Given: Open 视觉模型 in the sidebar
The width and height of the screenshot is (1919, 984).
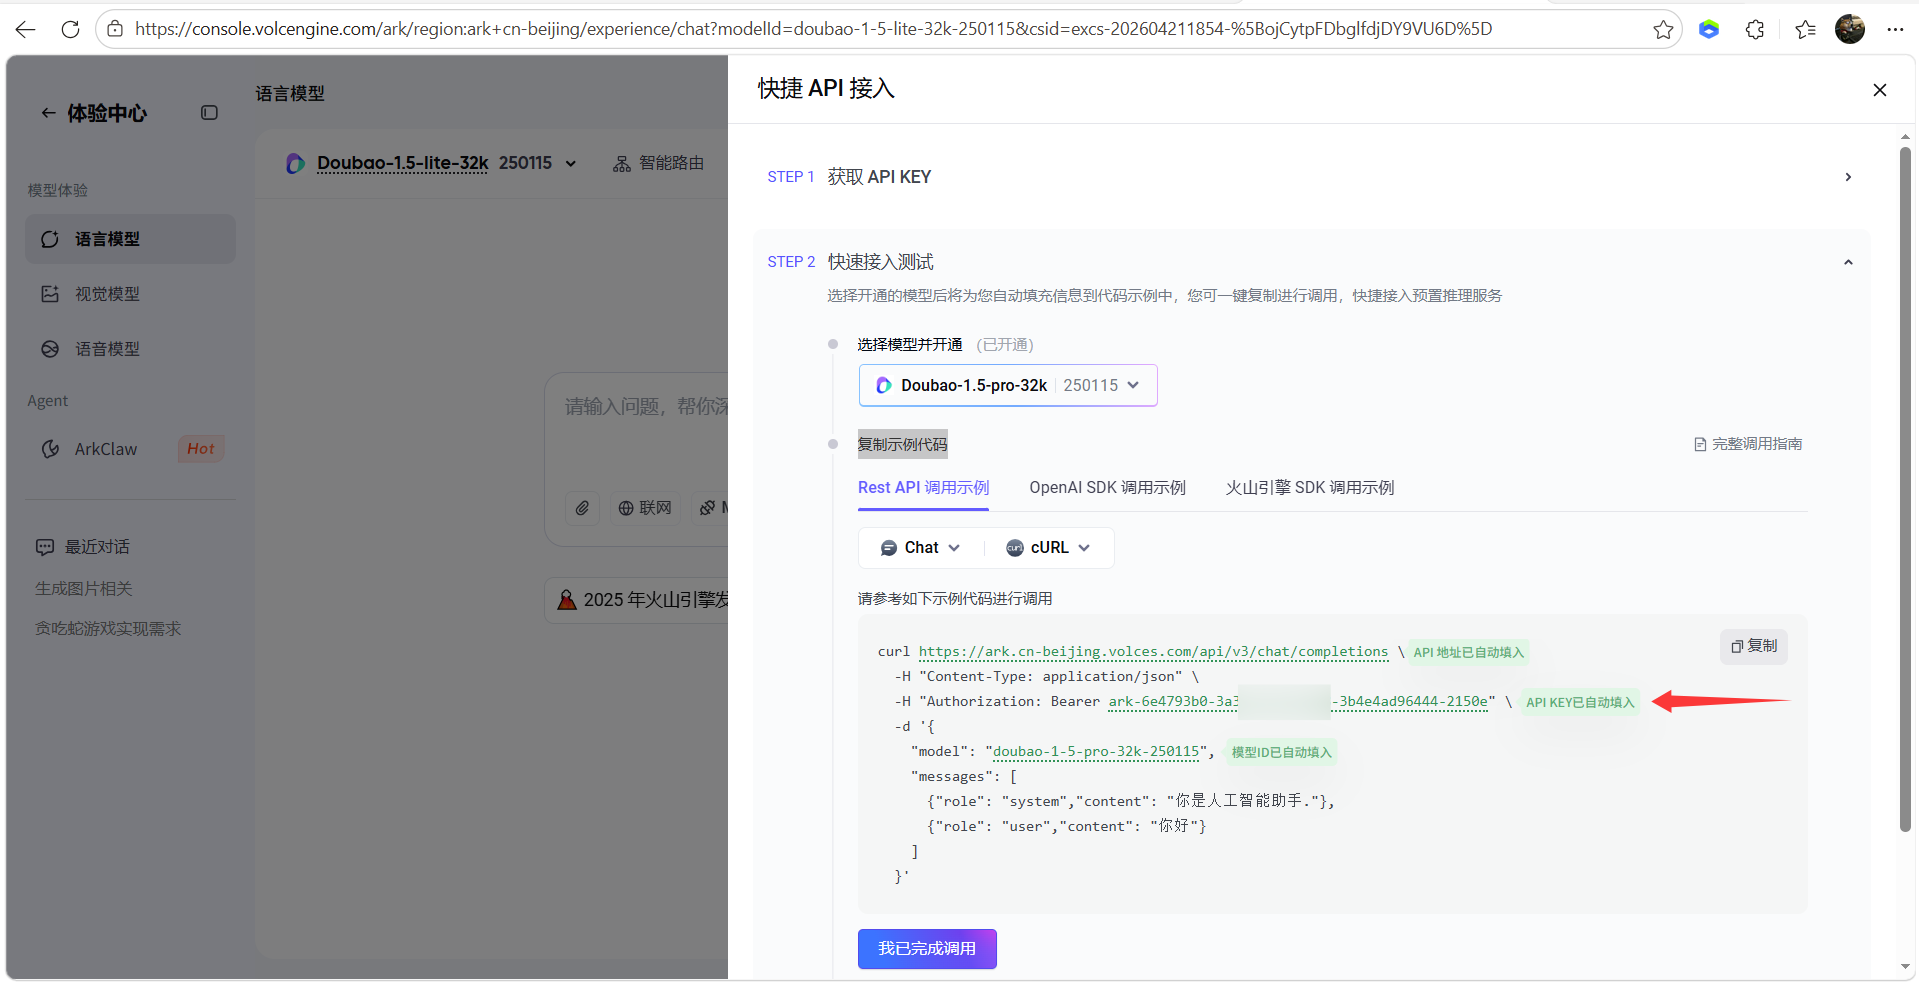Looking at the screenshot, I should point(130,294).
